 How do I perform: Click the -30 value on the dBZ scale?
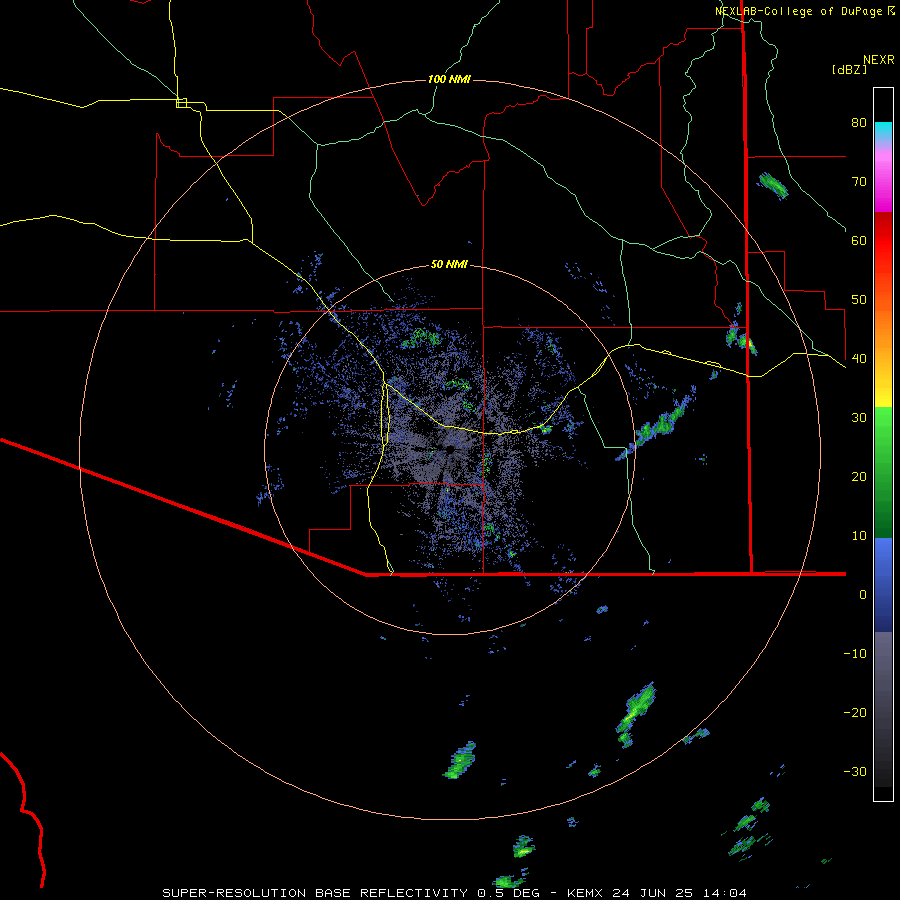[855, 771]
